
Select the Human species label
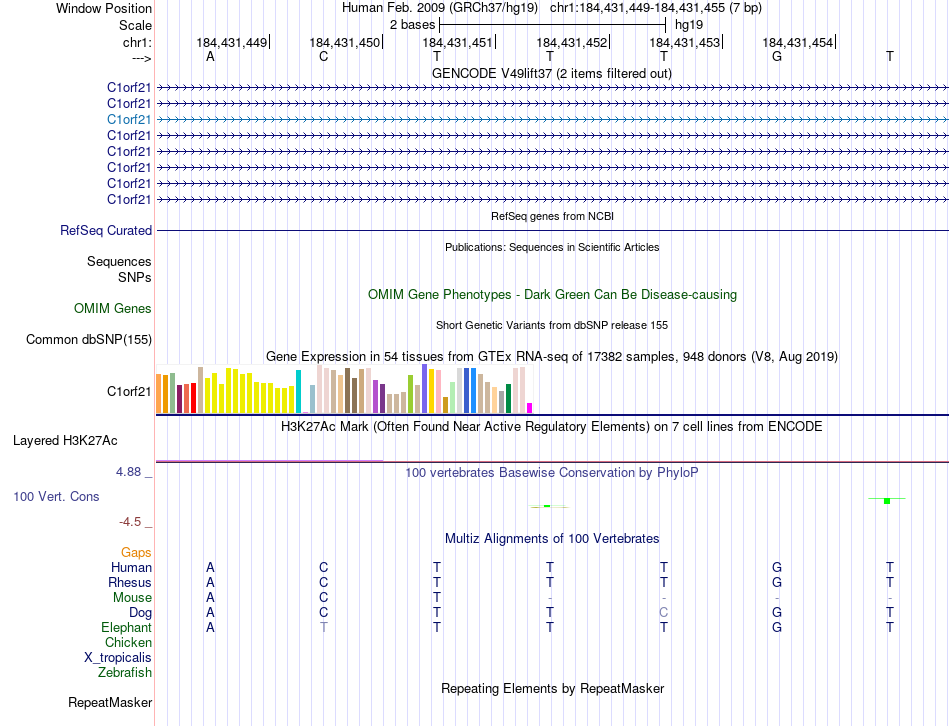point(131,567)
